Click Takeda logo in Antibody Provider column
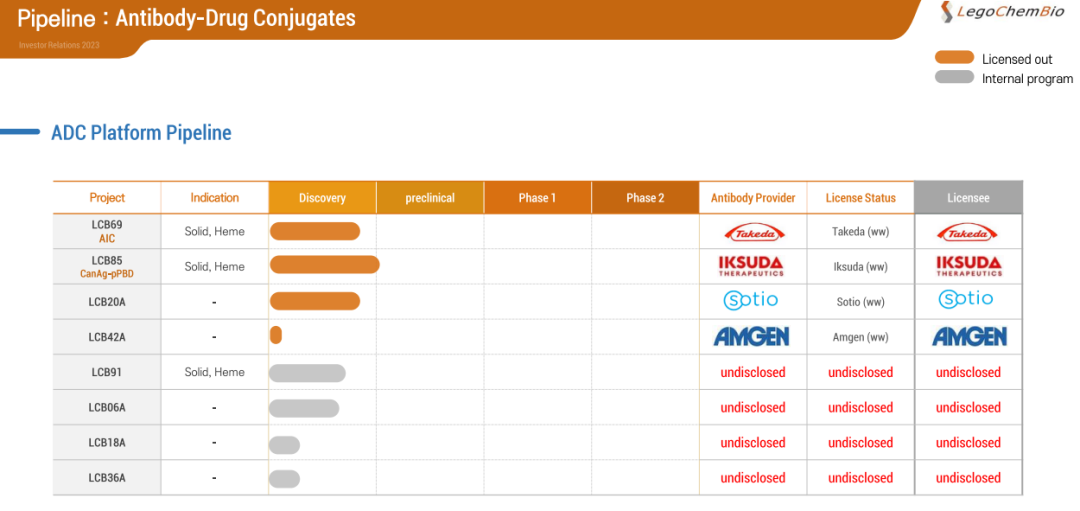Screen dimensions: 1080x511 753,232
